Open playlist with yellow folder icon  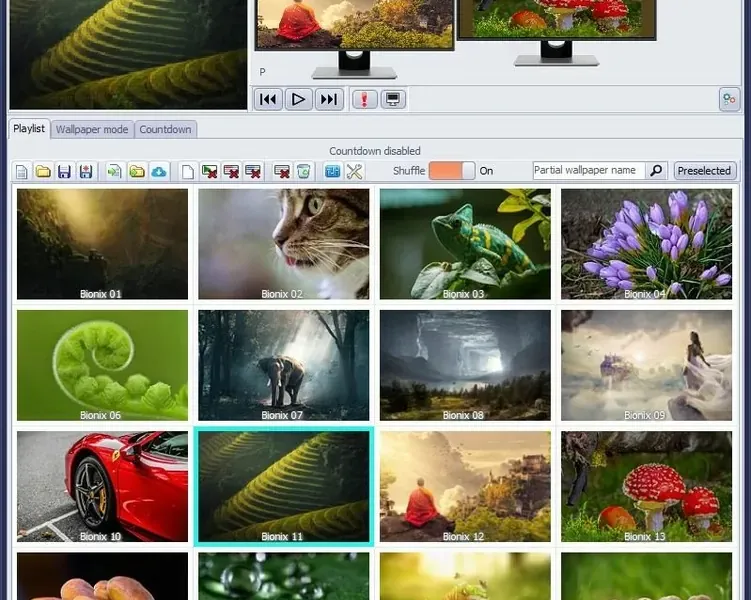[43, 171]
